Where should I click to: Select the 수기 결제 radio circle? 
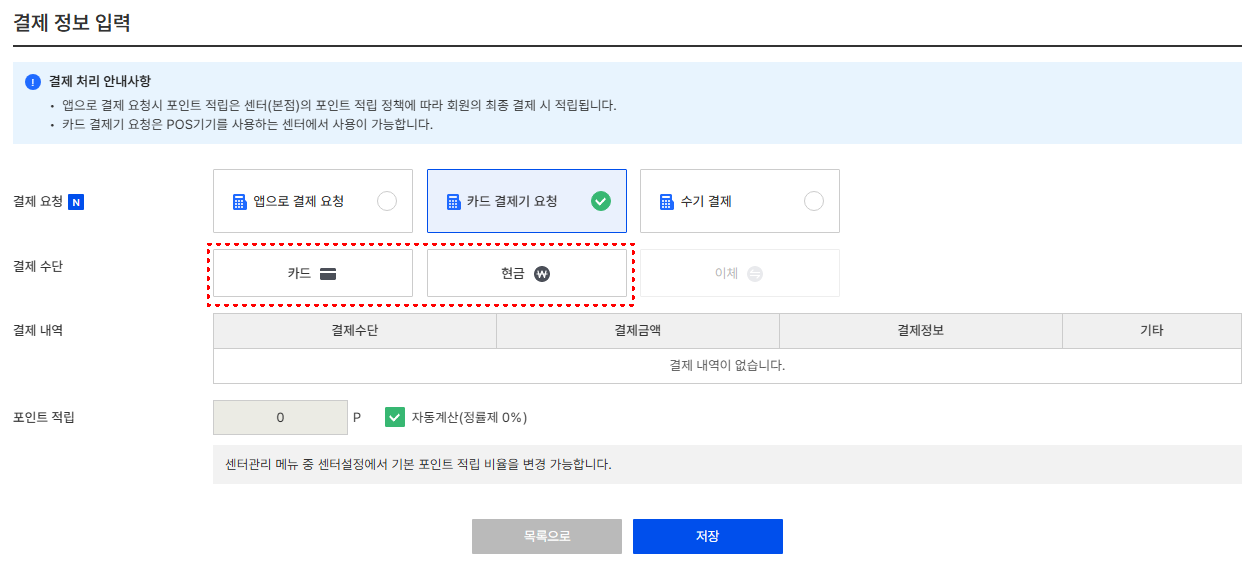click(x=814, y=201)
